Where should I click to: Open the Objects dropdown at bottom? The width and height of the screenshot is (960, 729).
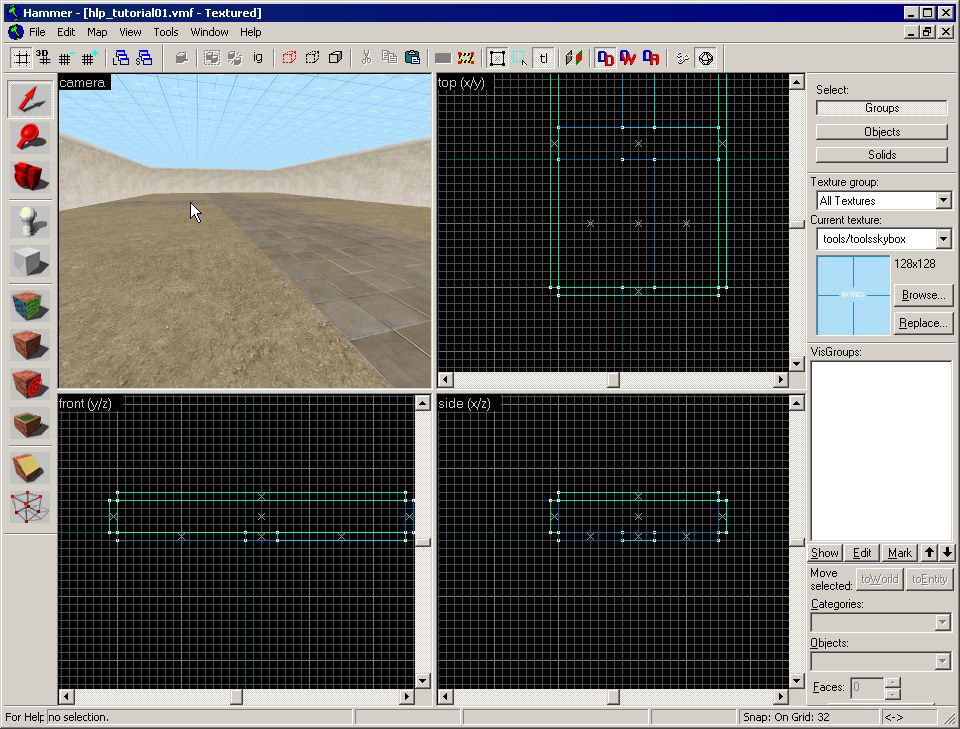942,662
